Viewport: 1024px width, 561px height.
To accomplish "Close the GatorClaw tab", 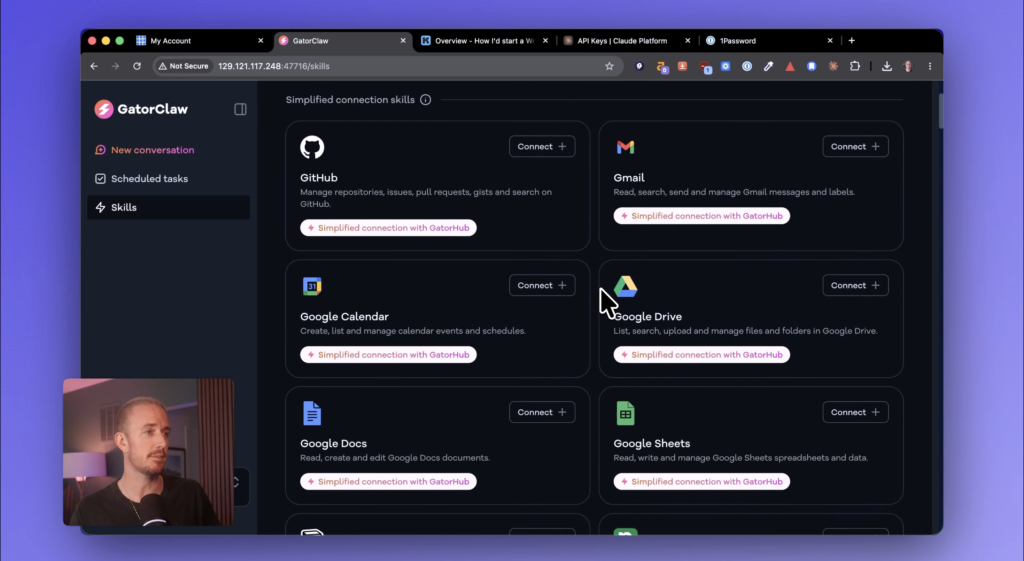I will pyautogui.click(x=403, y=40).
